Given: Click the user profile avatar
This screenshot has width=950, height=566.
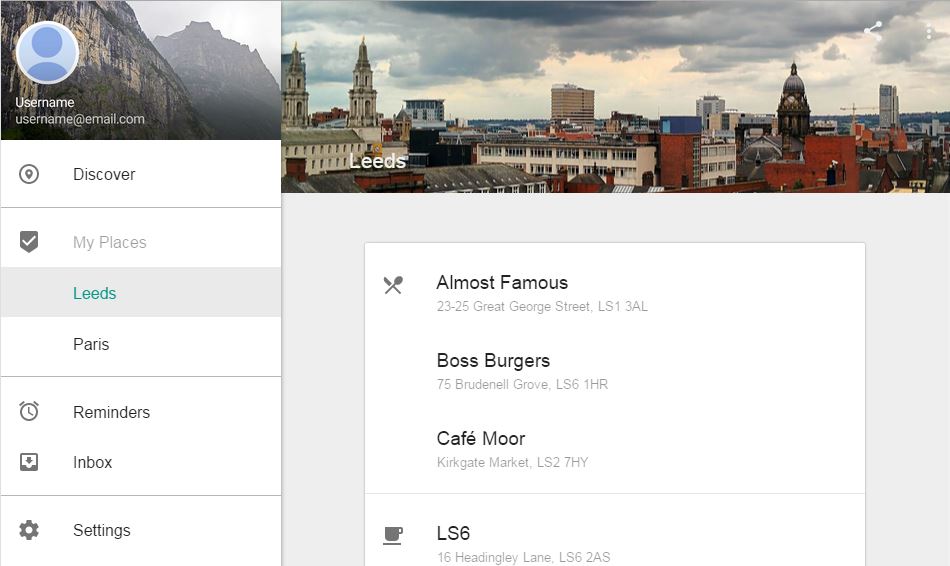Looking at the screenshot, I should (x=47, y=52).
